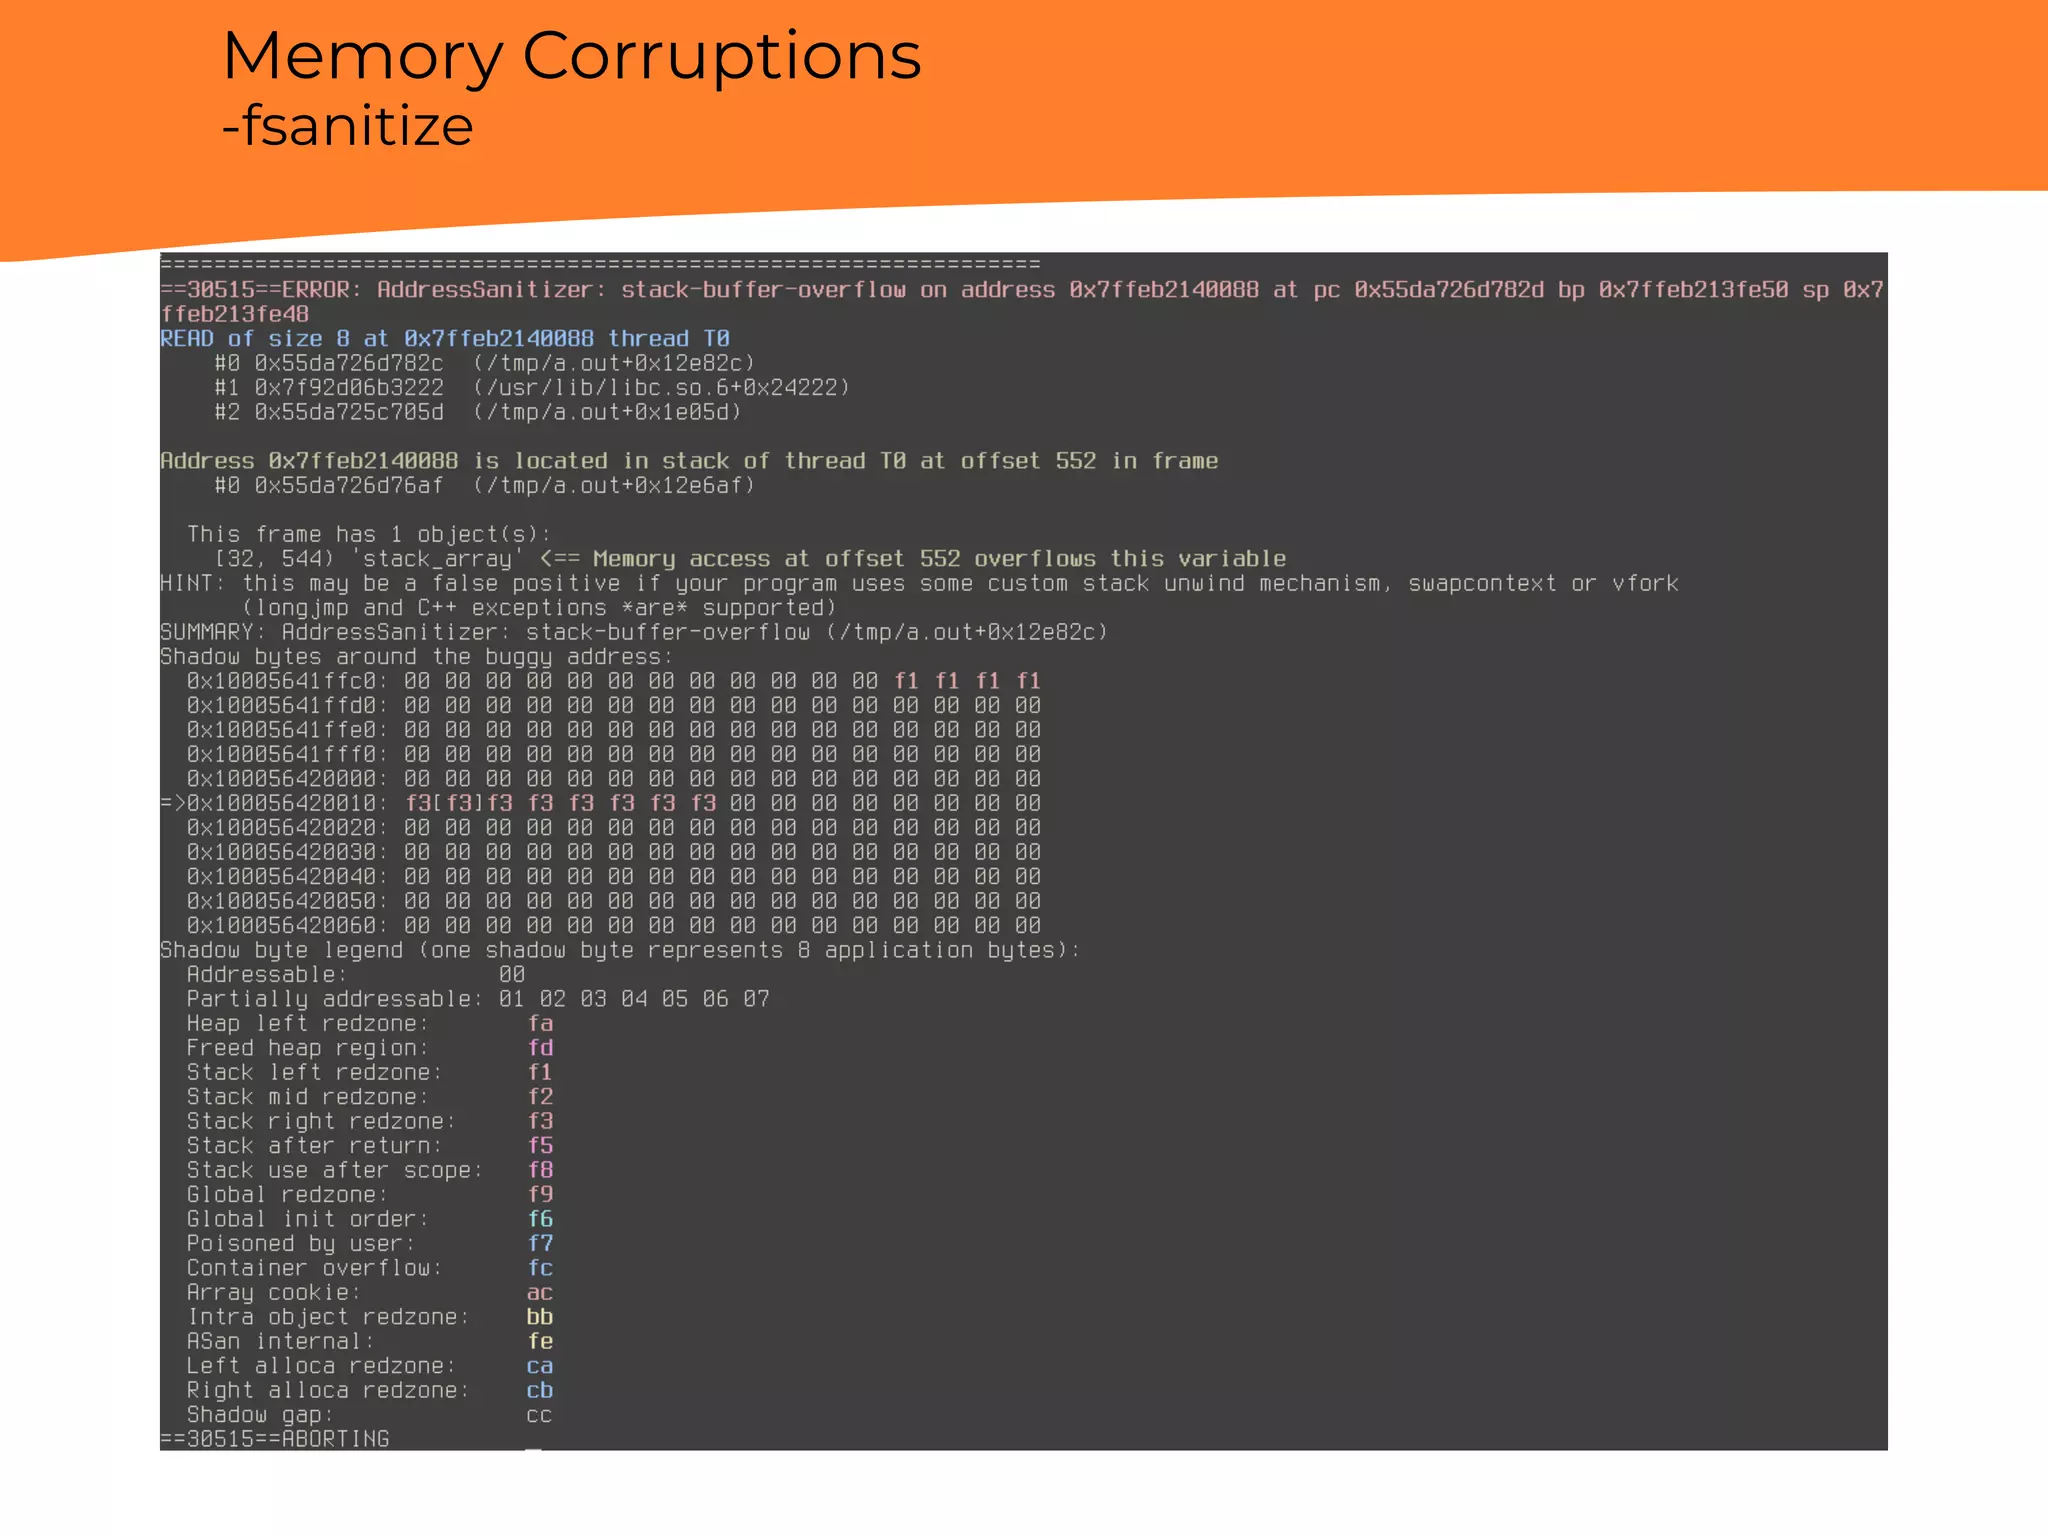Click shadow row '0x10005641ffc0'

click(x=614, y=681)
